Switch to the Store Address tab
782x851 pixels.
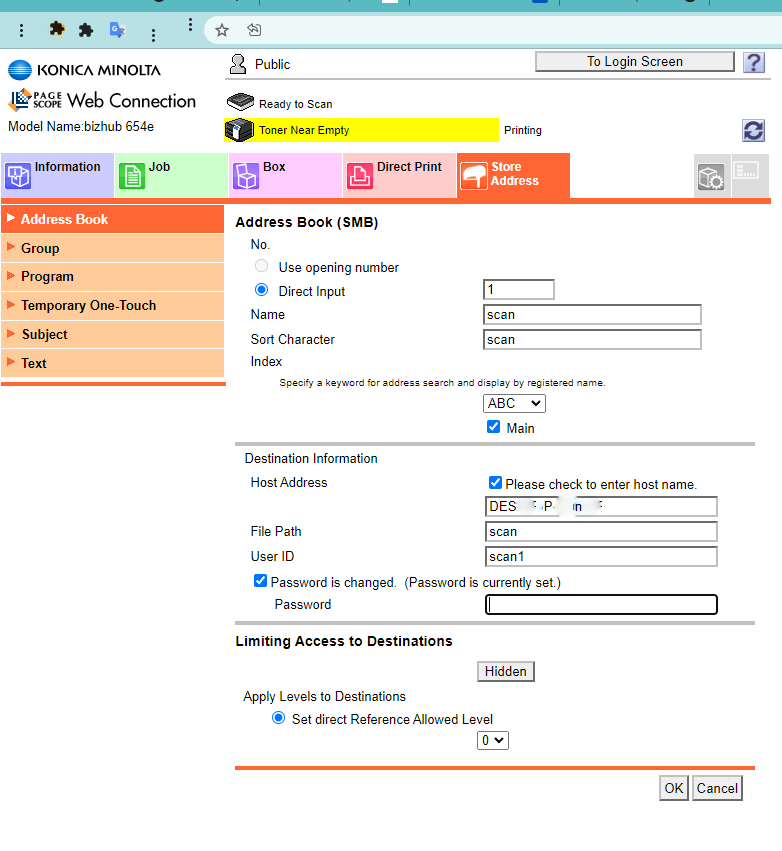tap(513, 176)
